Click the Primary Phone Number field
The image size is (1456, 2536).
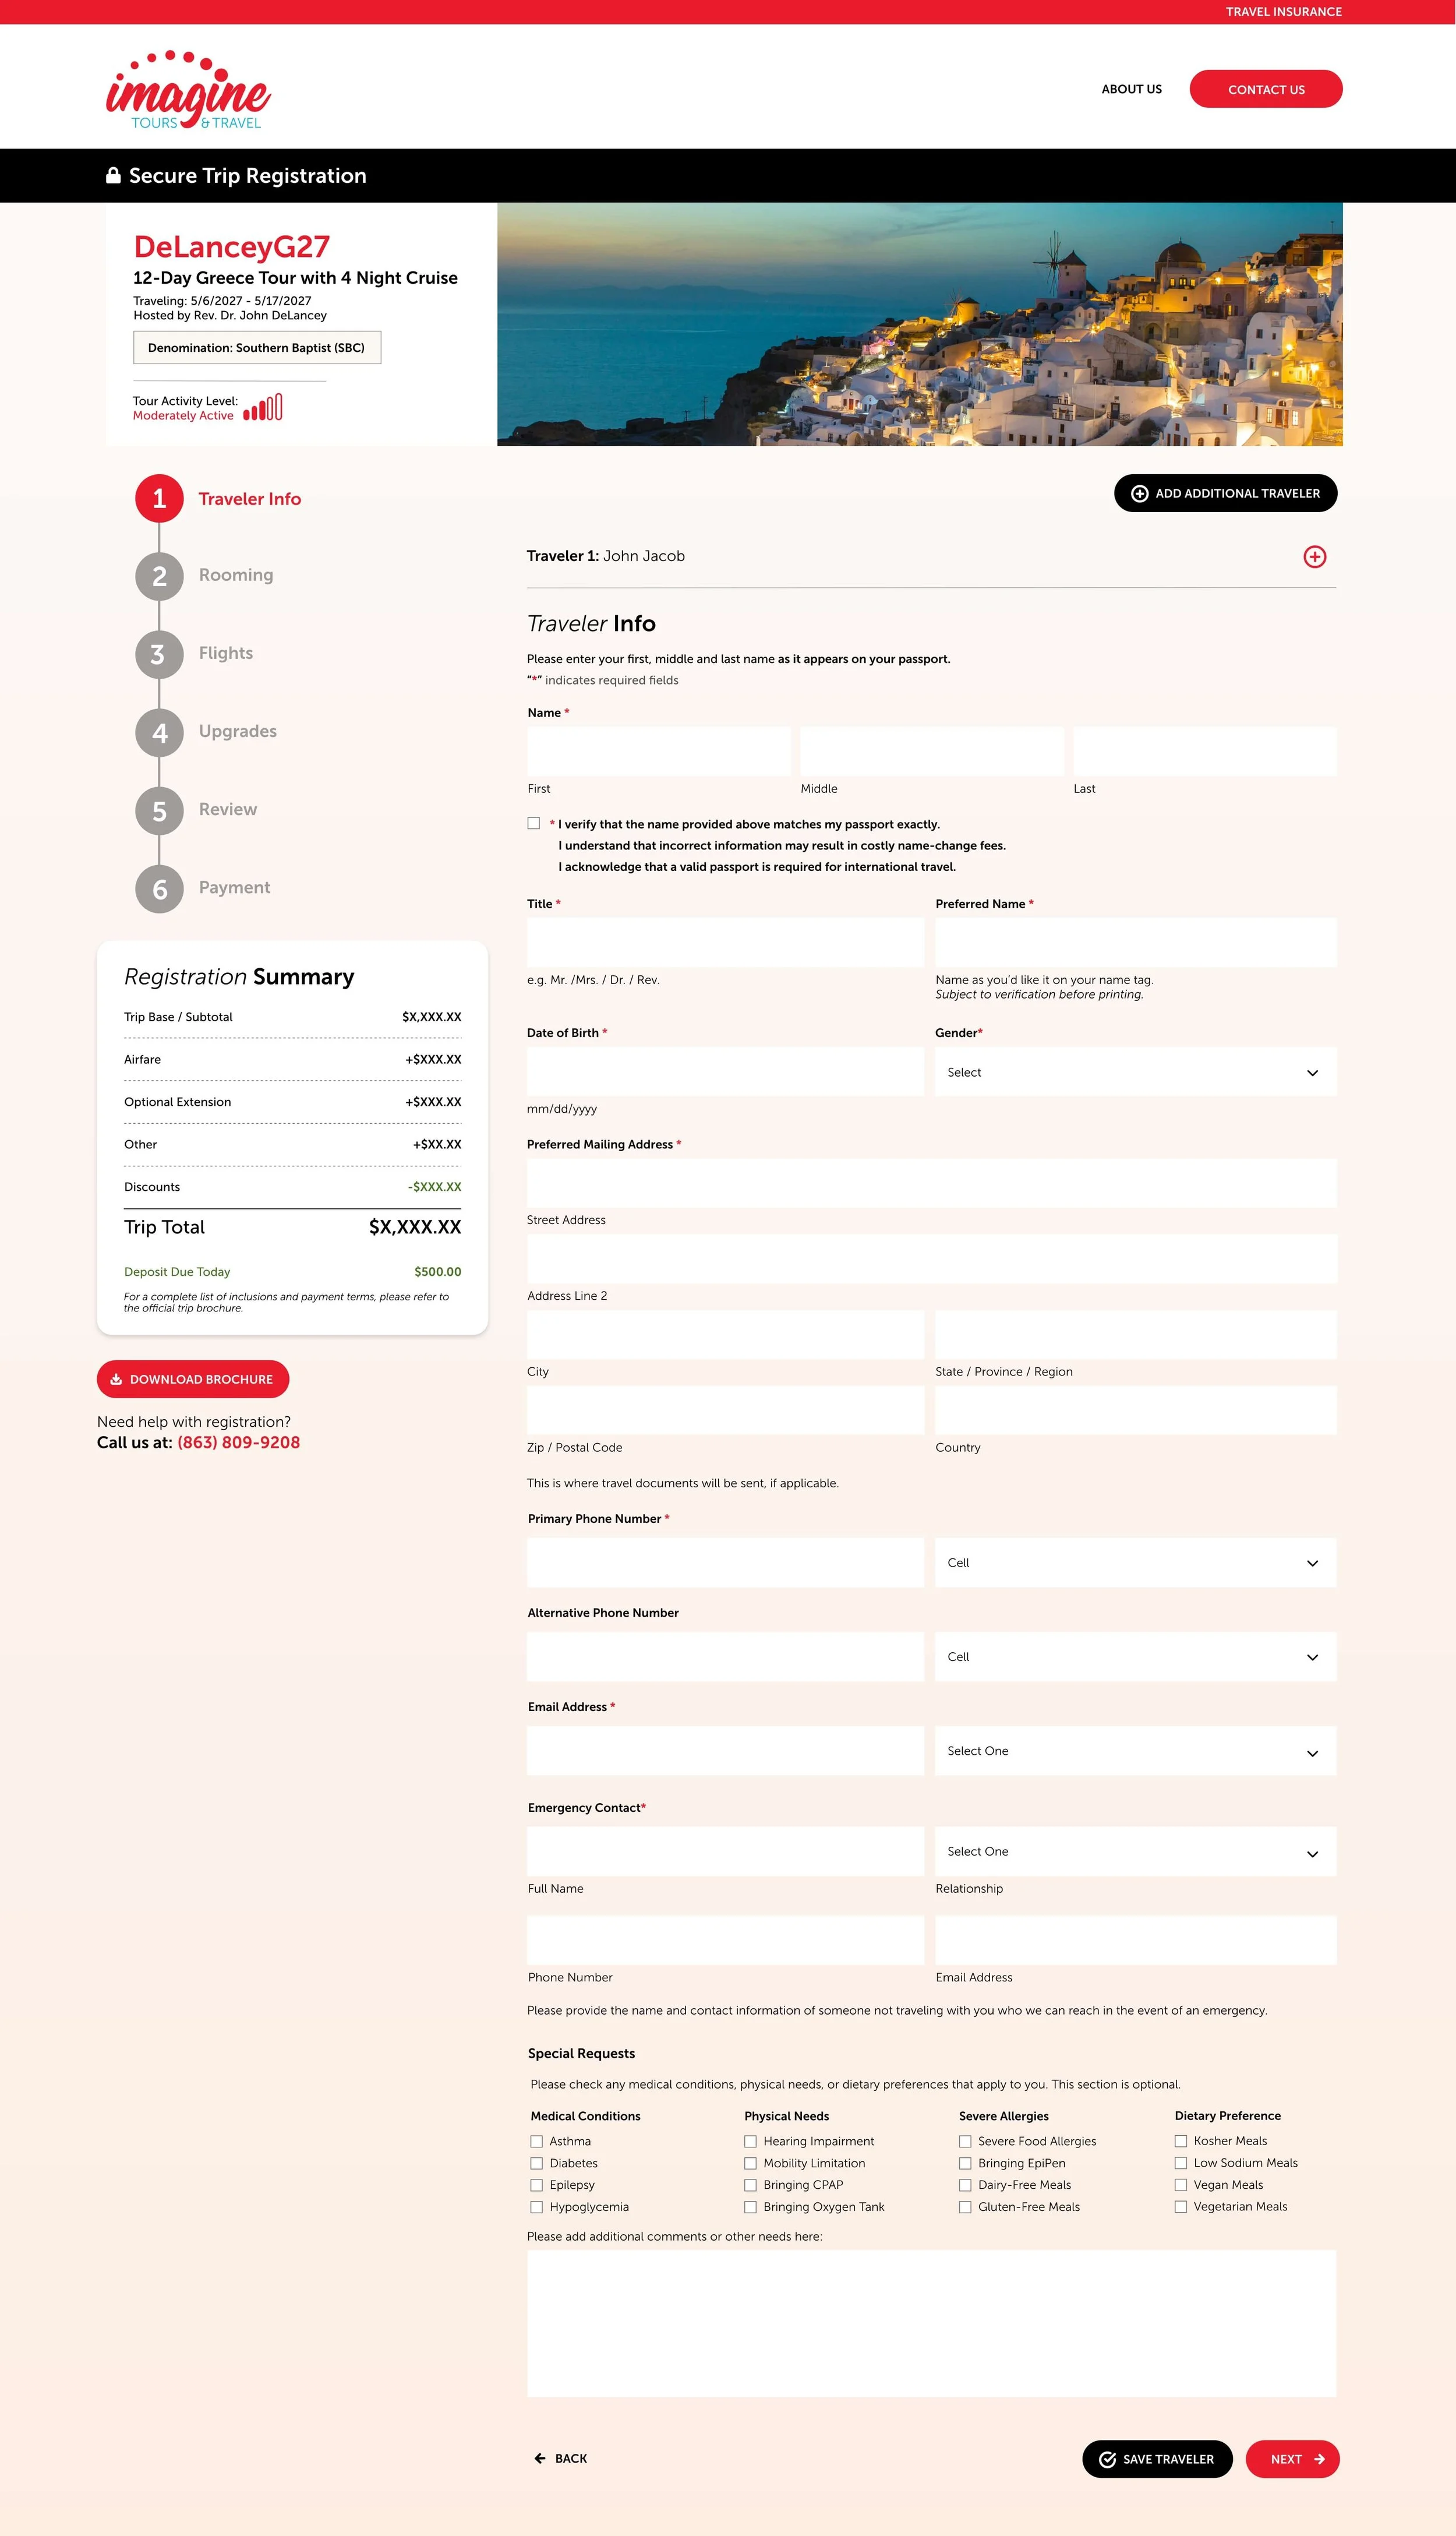[725, 1563]
